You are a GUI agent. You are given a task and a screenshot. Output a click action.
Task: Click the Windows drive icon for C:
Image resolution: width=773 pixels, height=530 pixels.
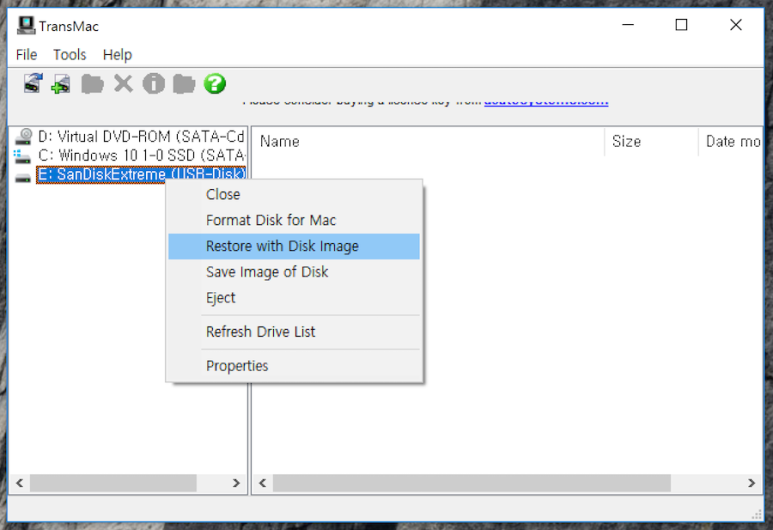tap(22, 156)
